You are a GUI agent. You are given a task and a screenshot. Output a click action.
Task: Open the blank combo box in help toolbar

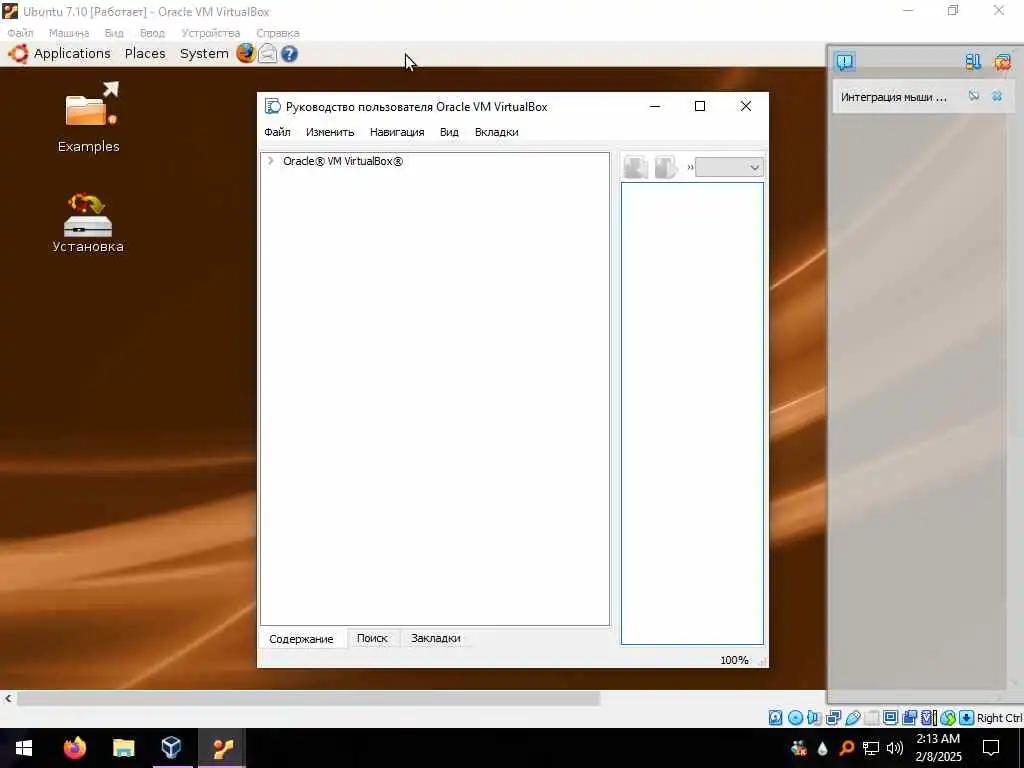point(729,167)
